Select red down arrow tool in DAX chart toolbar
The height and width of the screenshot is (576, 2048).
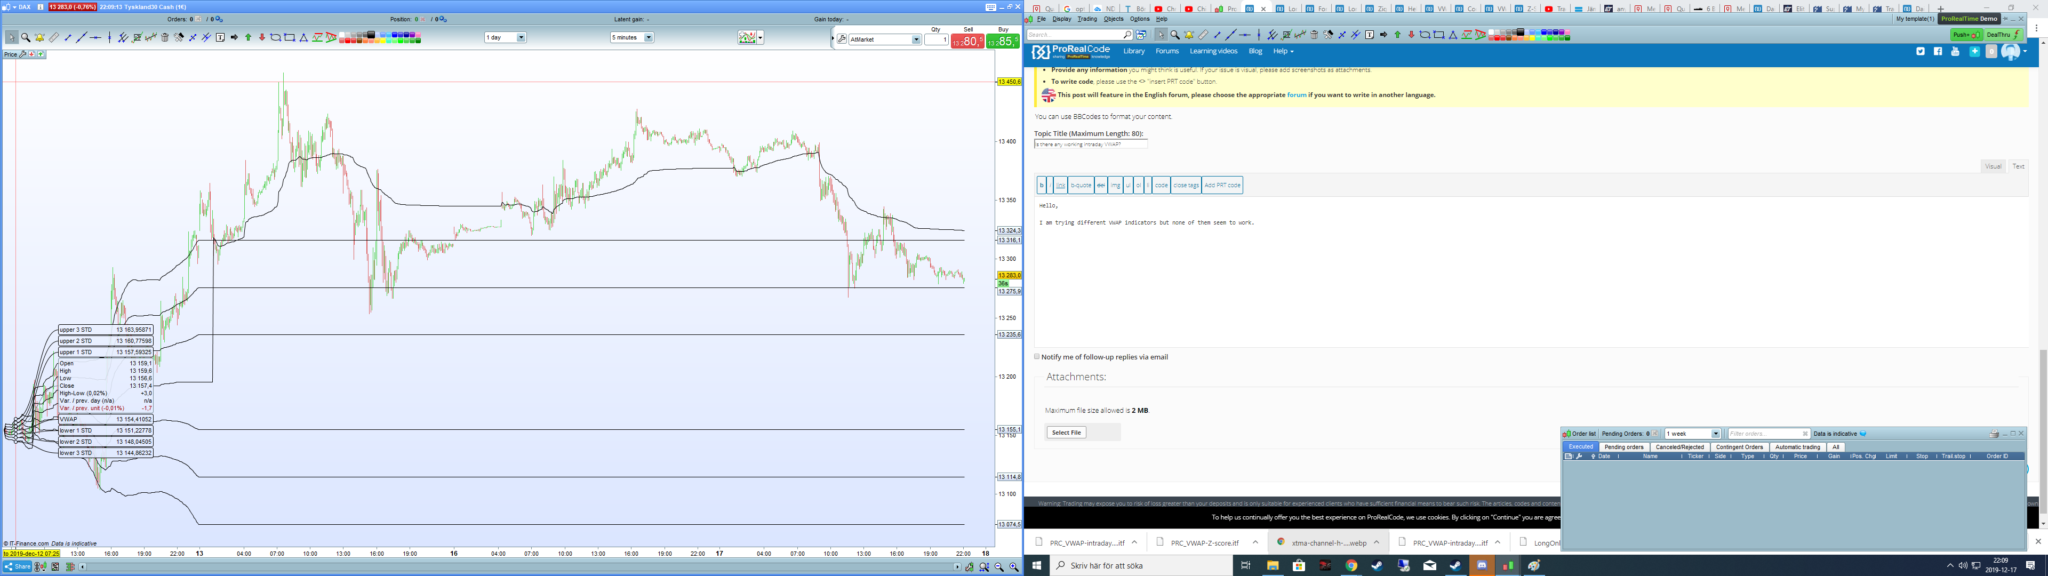[262, 38]
